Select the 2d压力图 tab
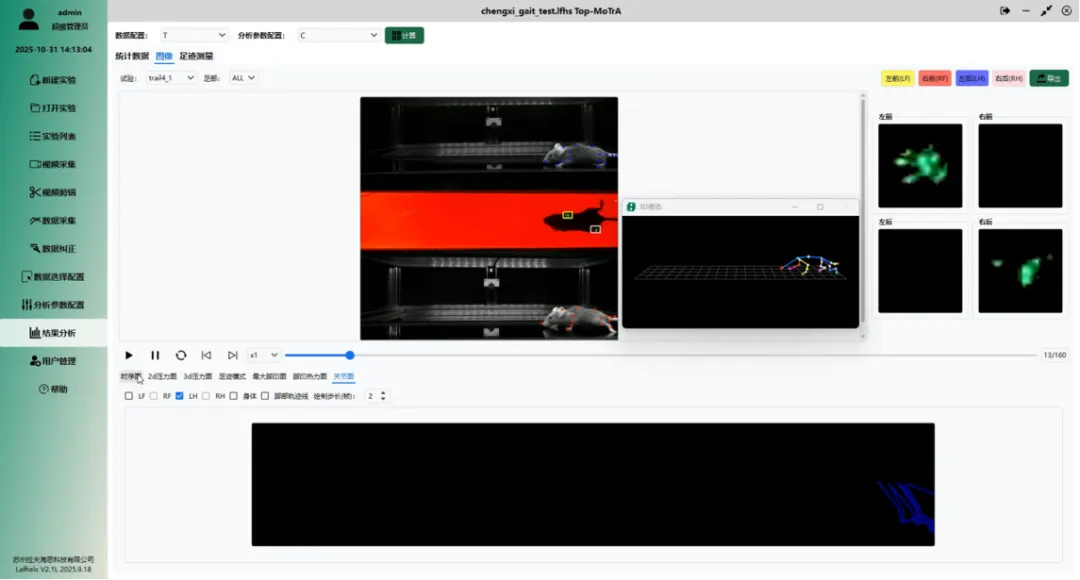The height and width of the screenshot is (580, 1080). (x=162, y=376)
